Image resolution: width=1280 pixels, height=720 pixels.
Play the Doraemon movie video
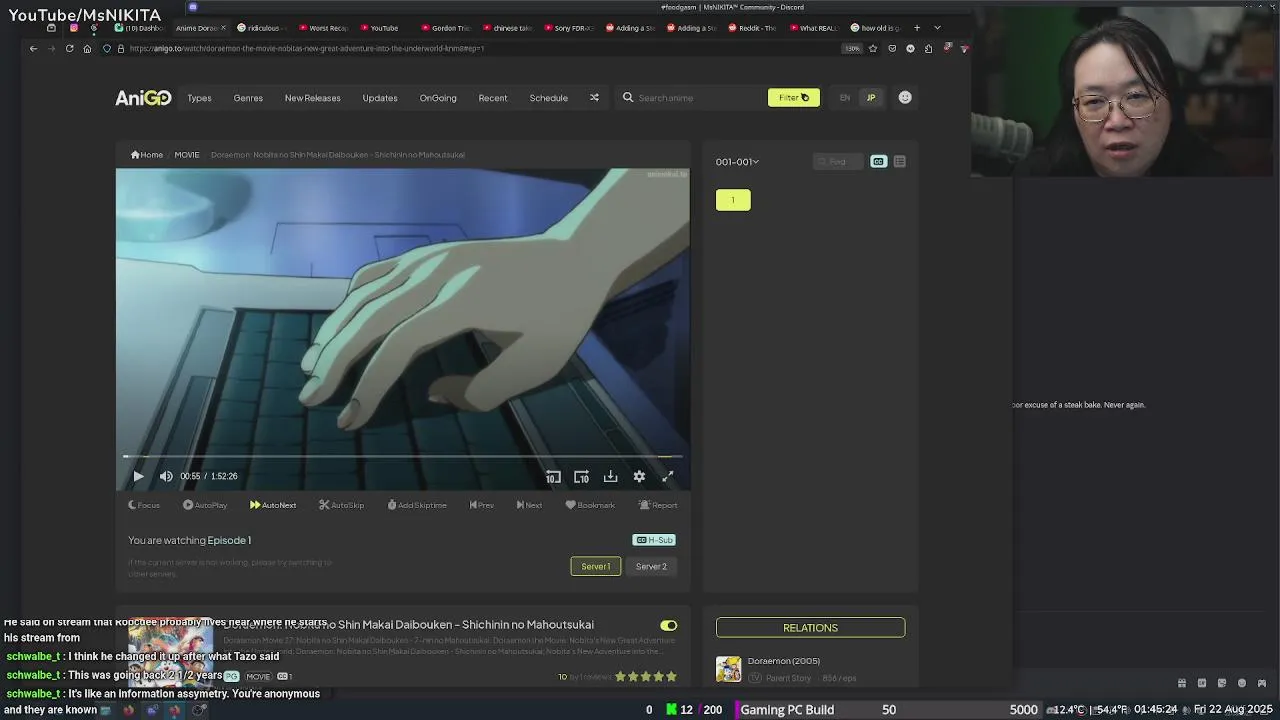(x=138, y=477)
